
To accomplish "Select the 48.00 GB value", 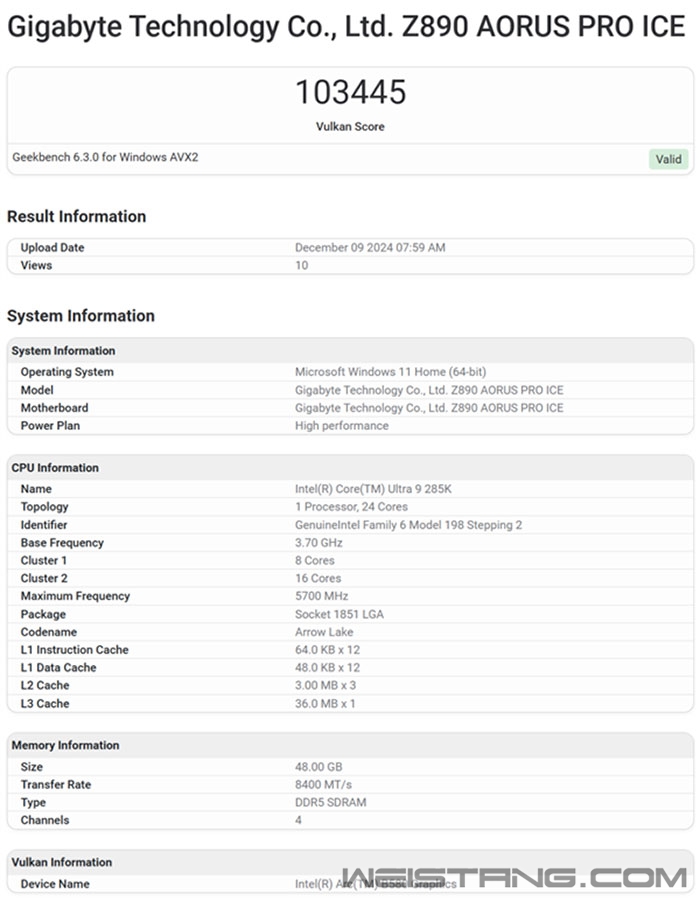I will [318, 767].
